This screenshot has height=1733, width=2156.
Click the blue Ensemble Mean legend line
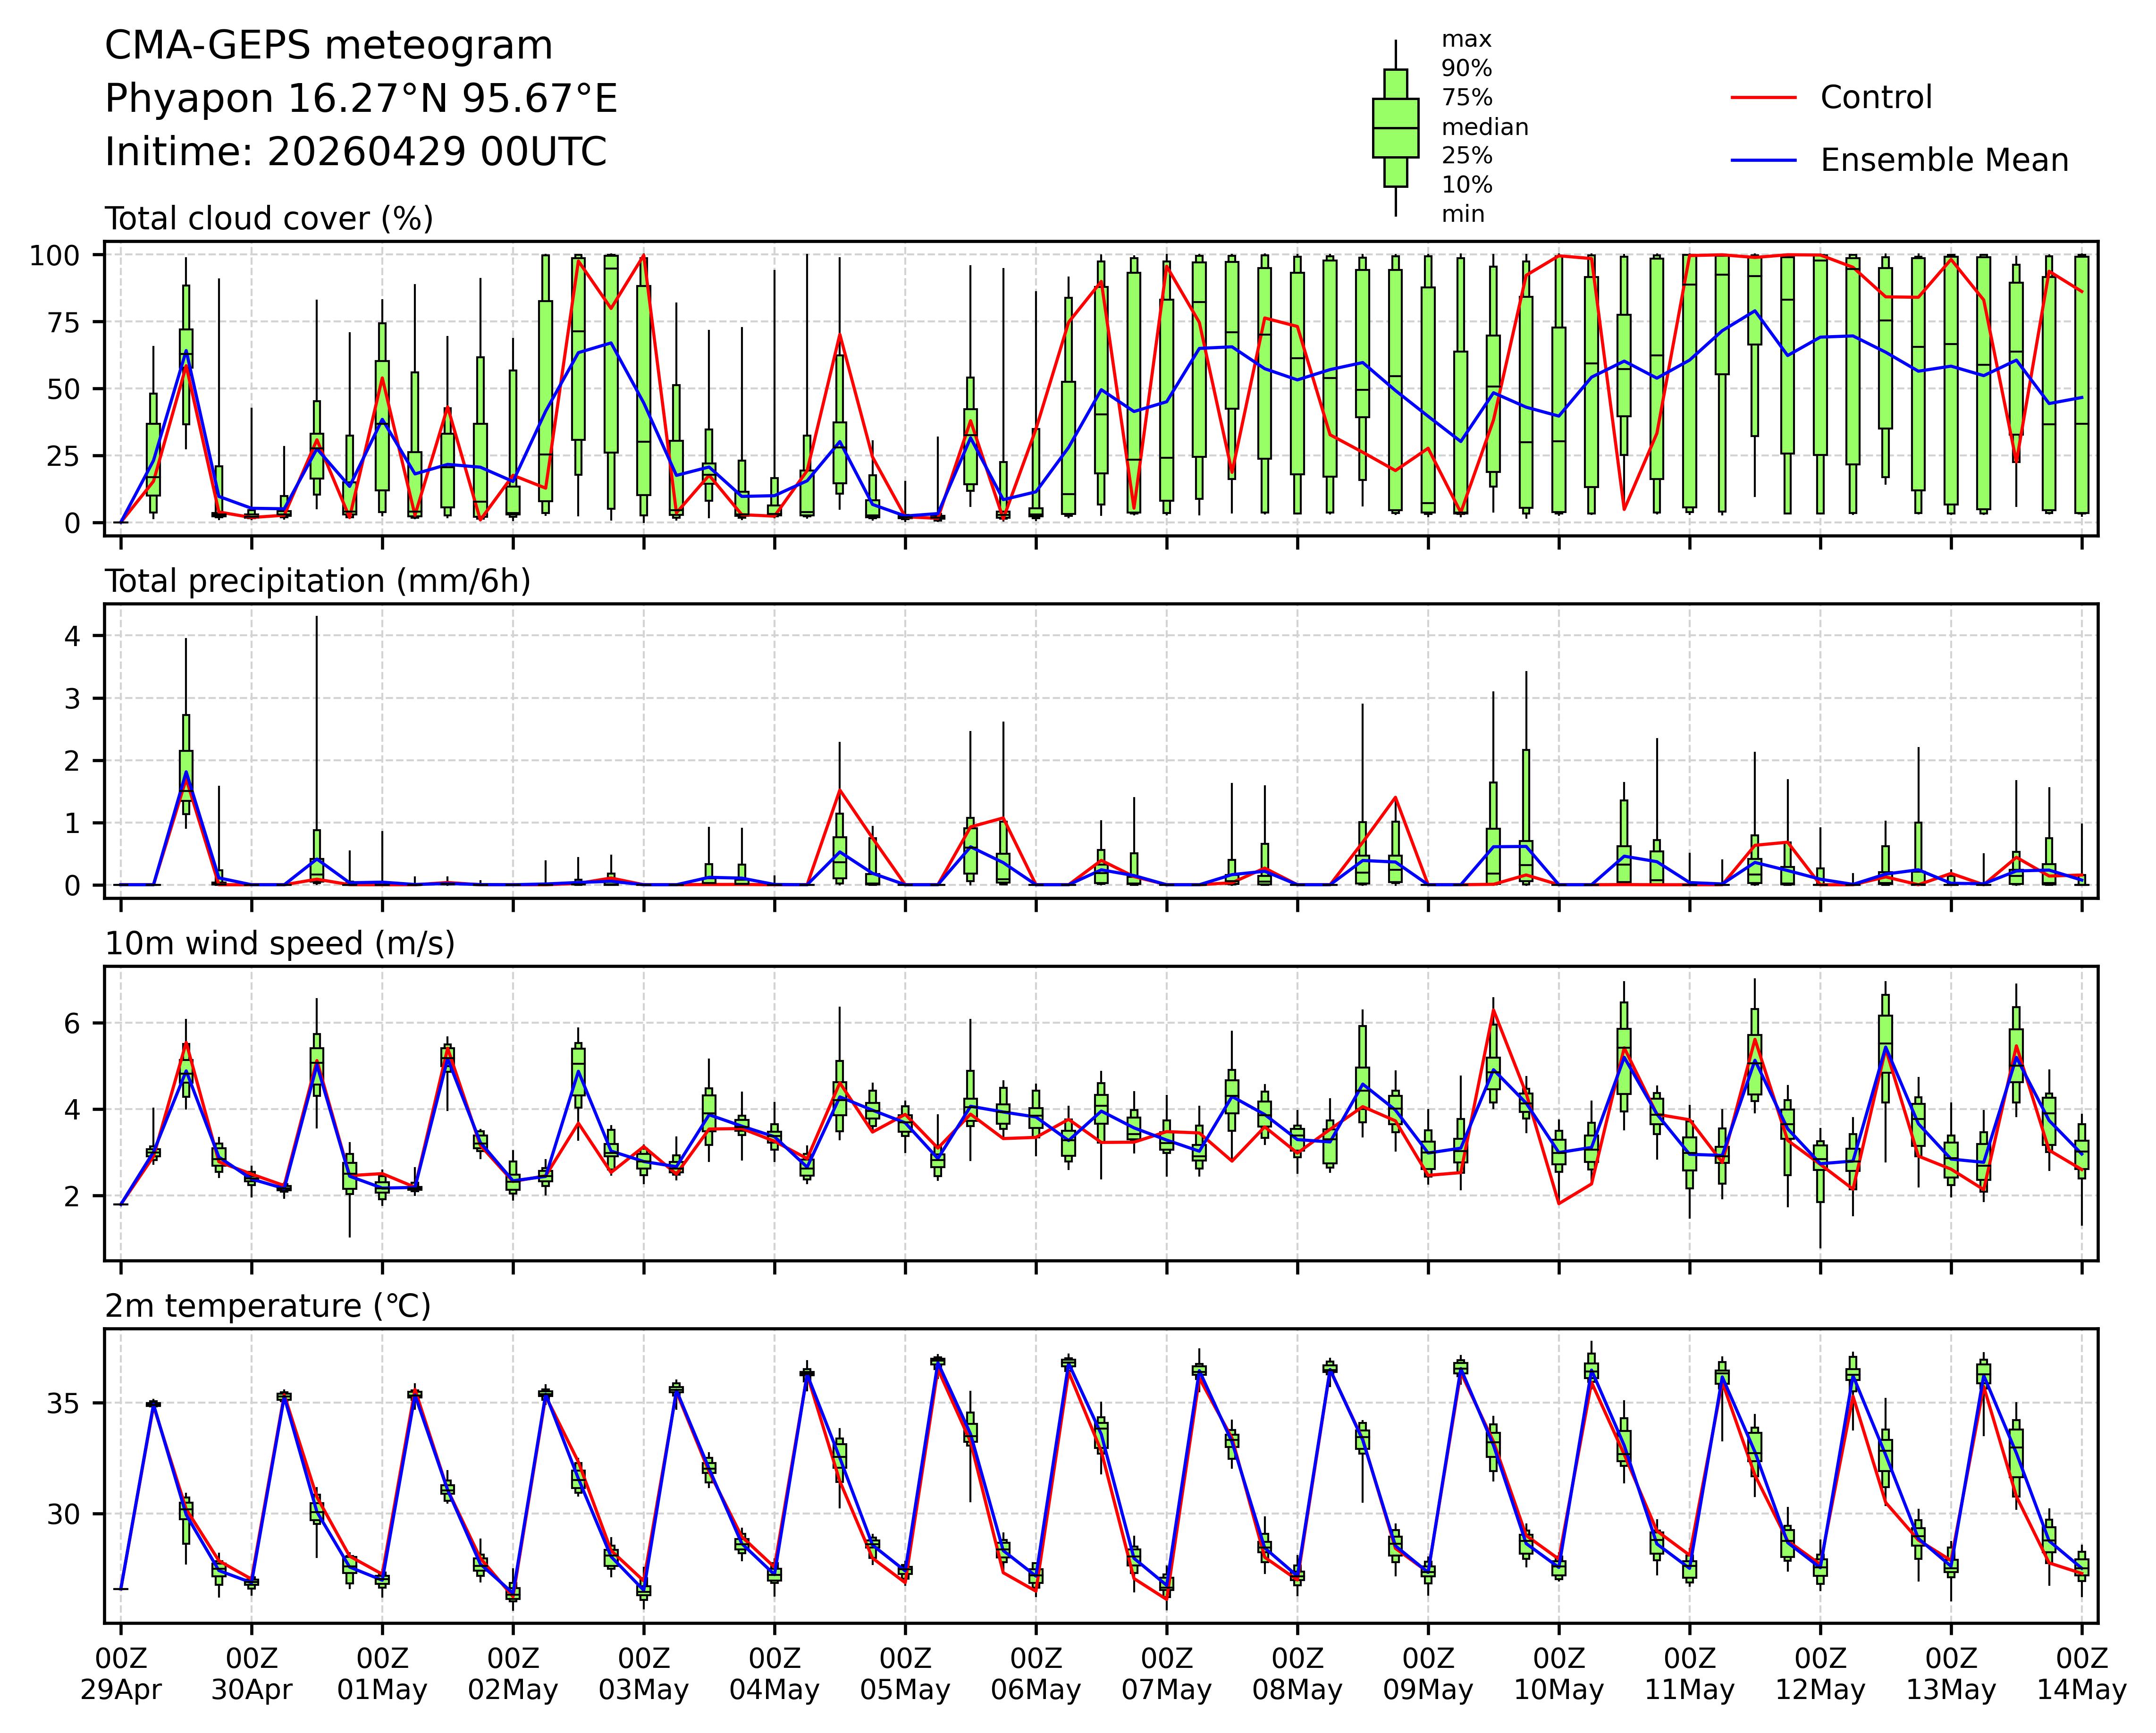pos(1763,160)
